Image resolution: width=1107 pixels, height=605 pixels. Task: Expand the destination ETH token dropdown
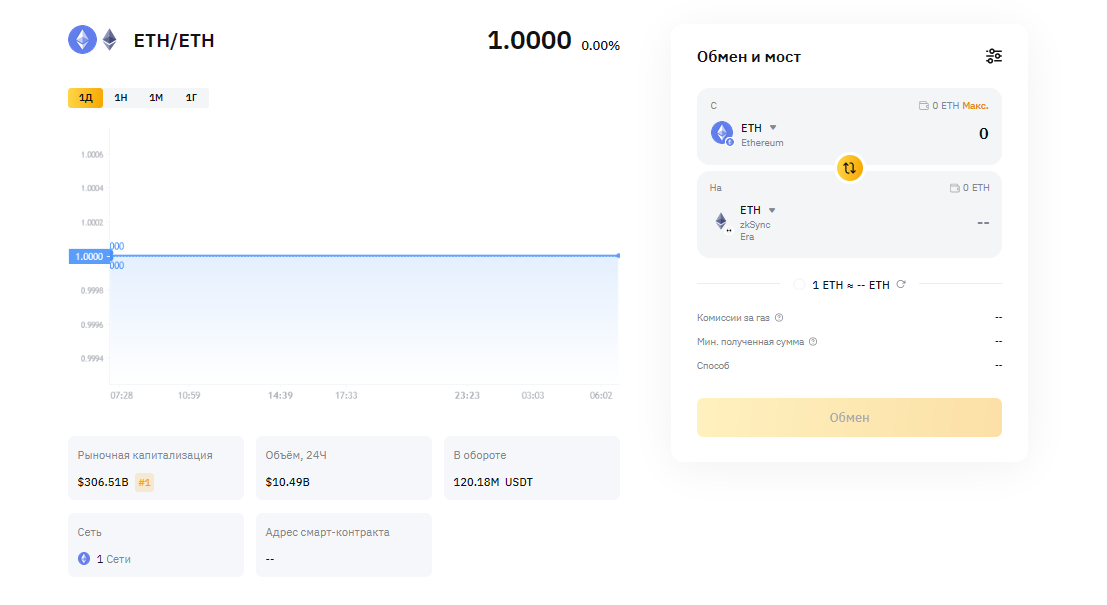coord(772,210)
